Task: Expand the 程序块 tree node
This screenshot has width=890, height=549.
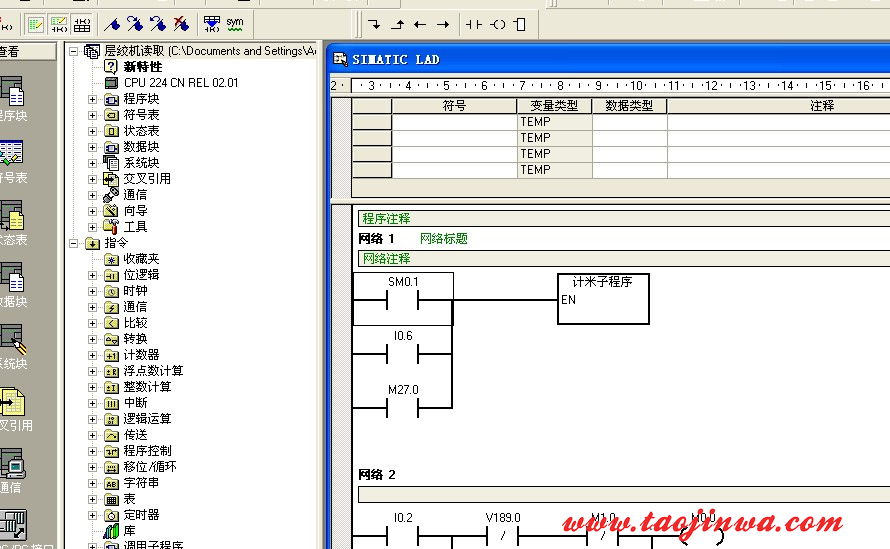Action: [x=93, y=99]
